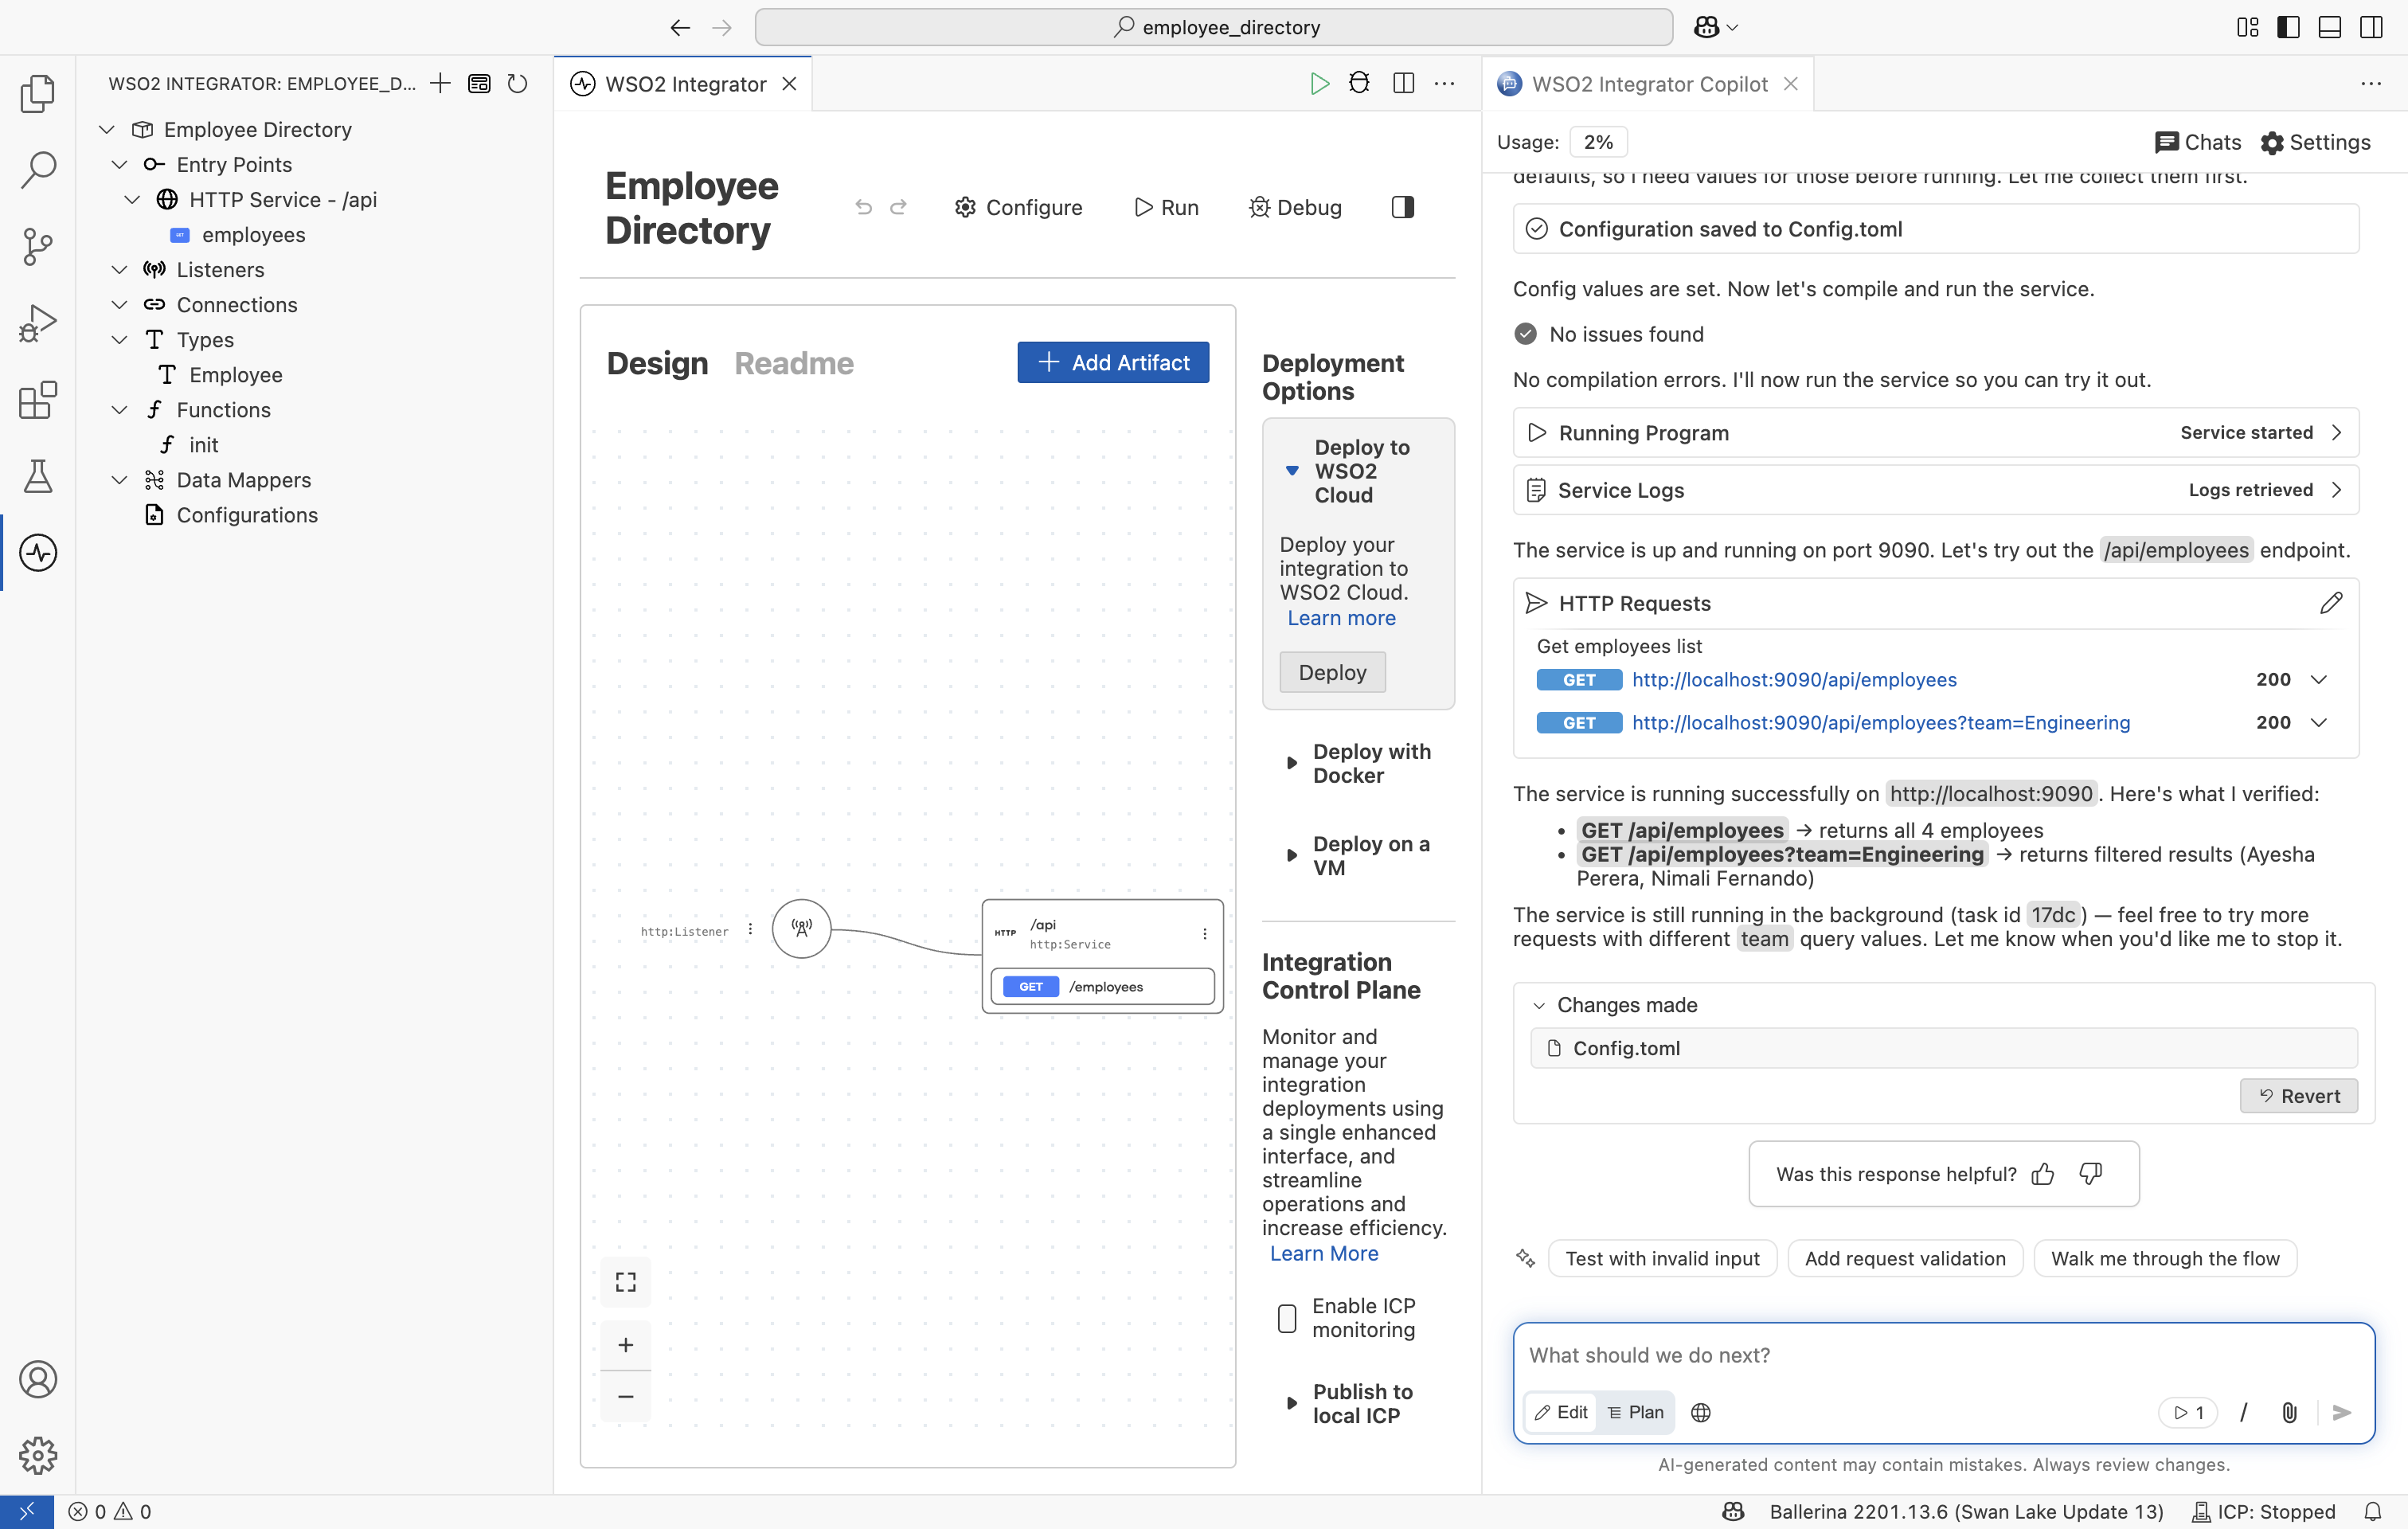Open Run and Debug view in activity bar

(38, 323)
